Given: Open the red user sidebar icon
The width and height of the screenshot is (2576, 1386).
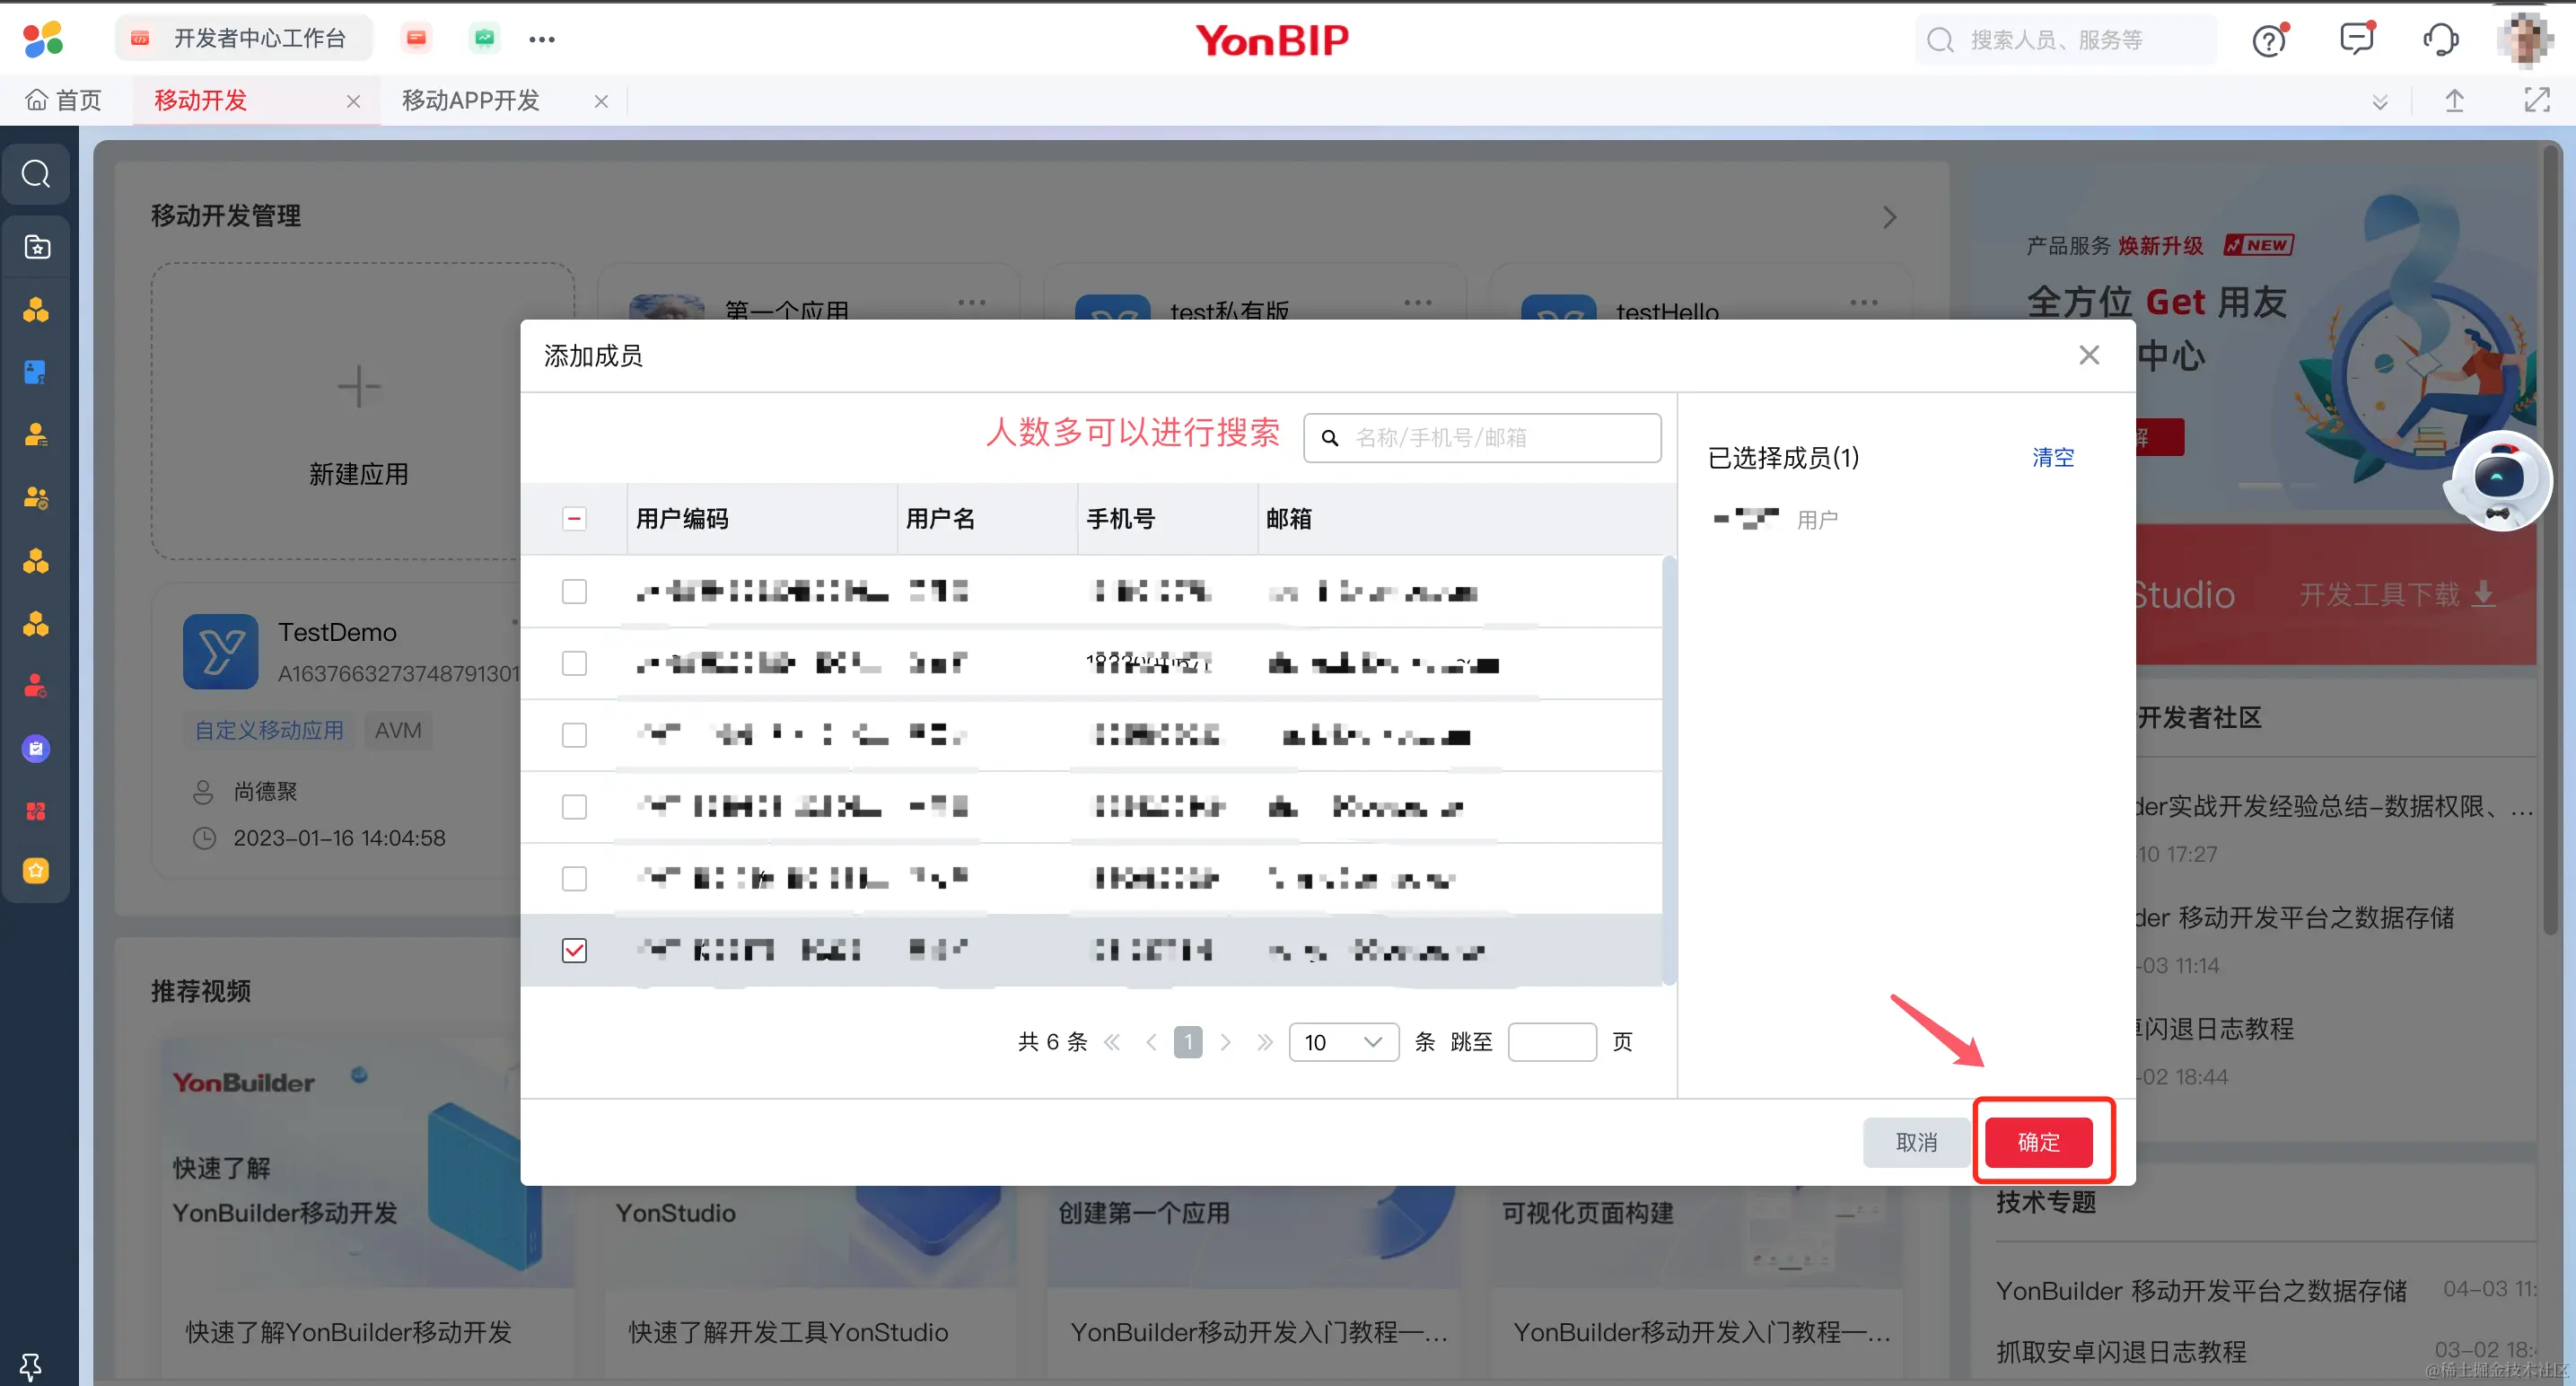Looking at the screenshot, I should [36, 686].
